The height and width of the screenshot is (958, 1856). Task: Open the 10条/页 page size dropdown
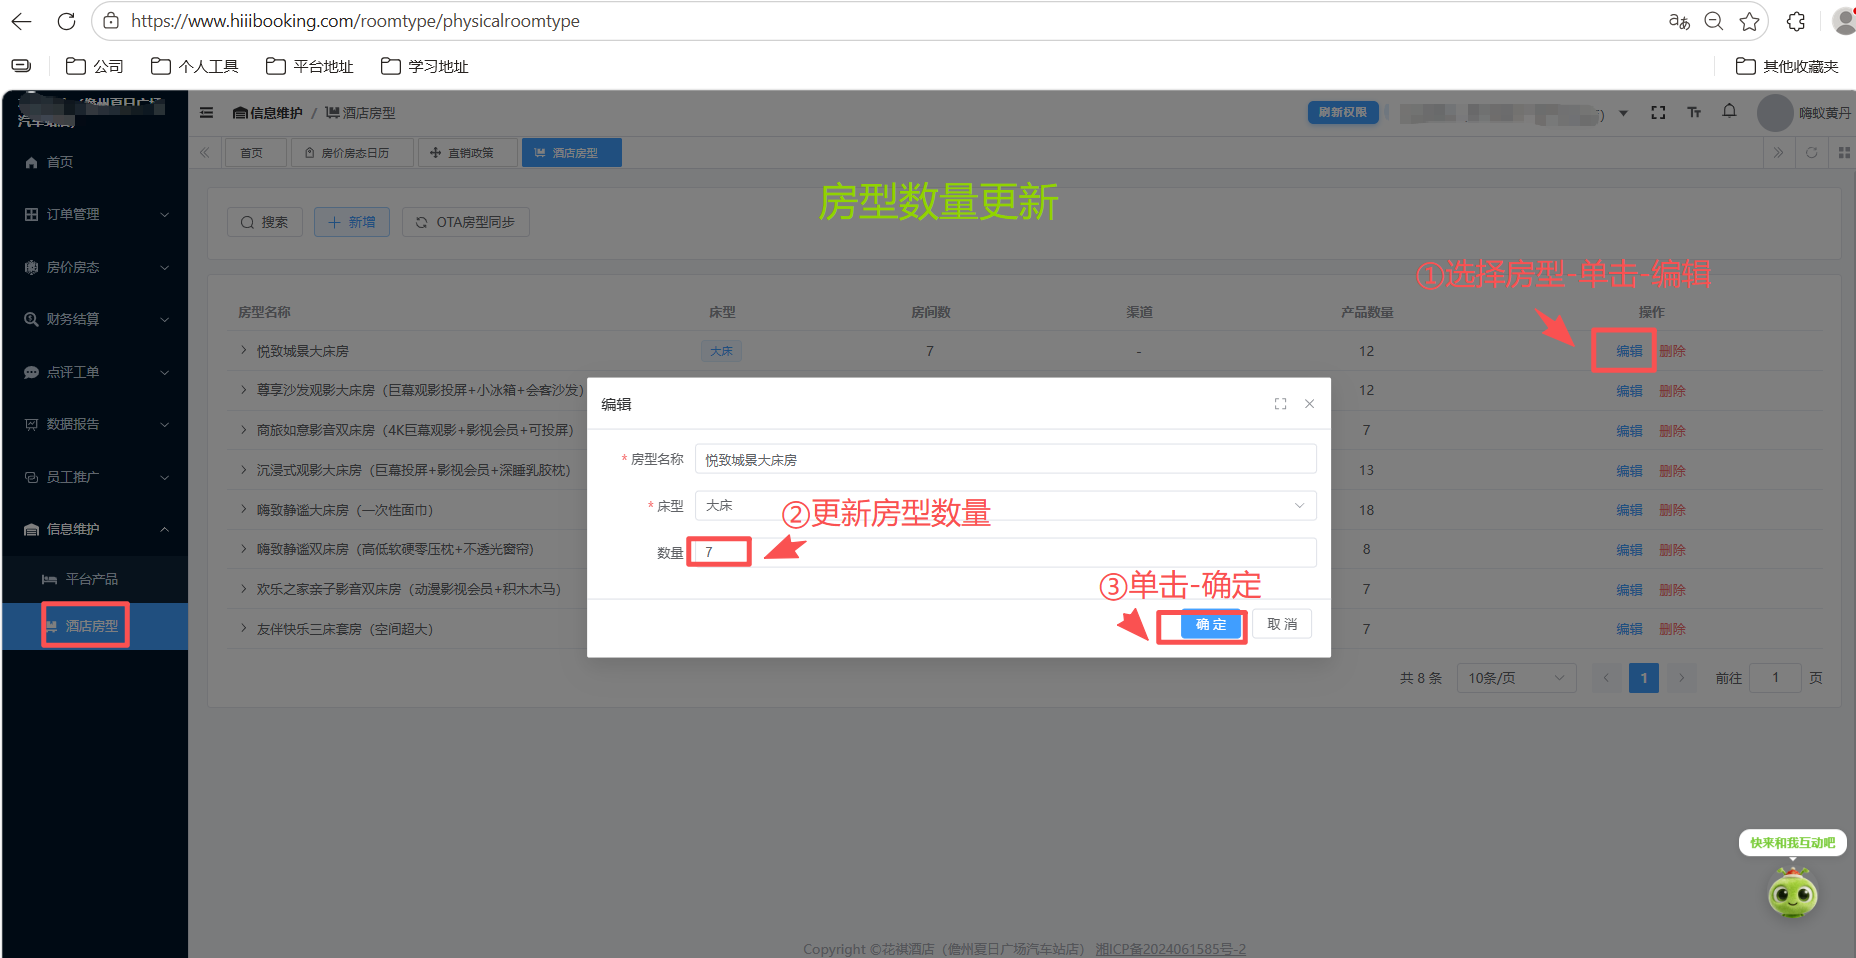pyautogui.click(x=1516, y=677)
